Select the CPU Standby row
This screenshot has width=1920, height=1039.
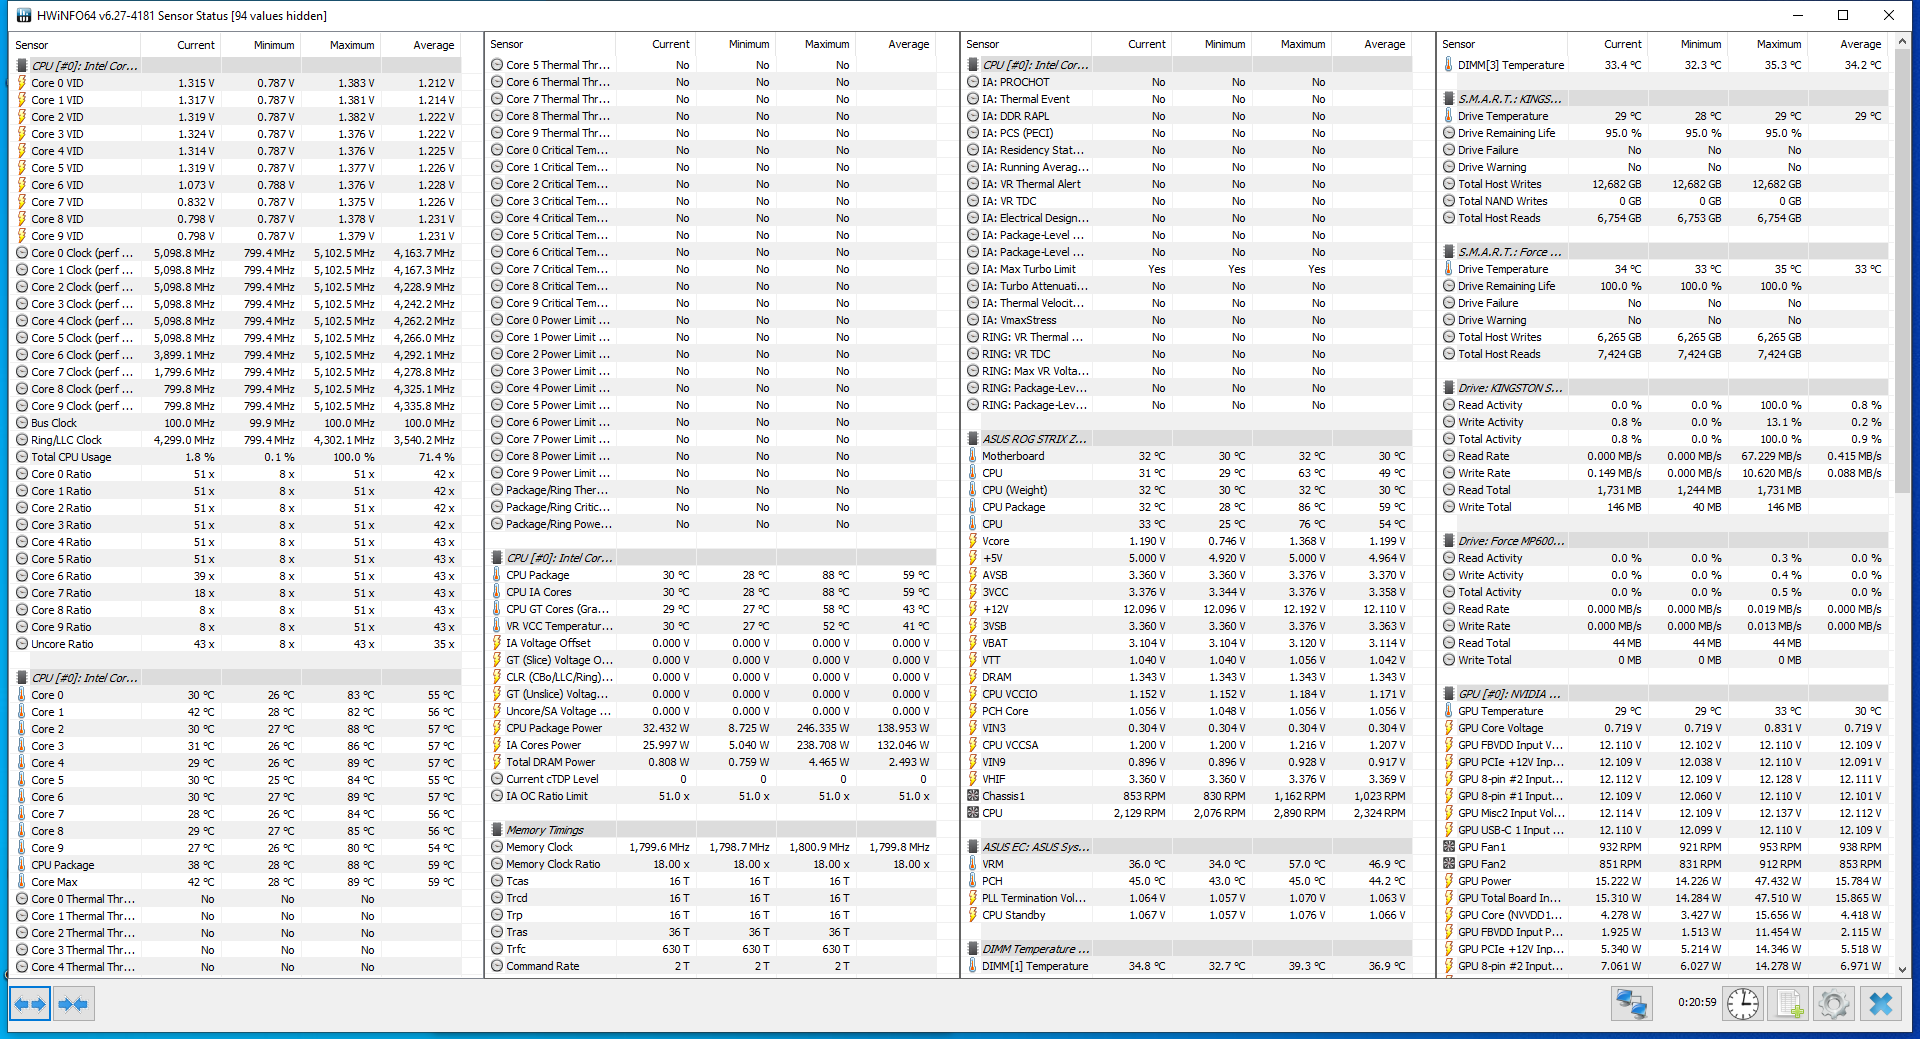click(x=1188, y=915)
